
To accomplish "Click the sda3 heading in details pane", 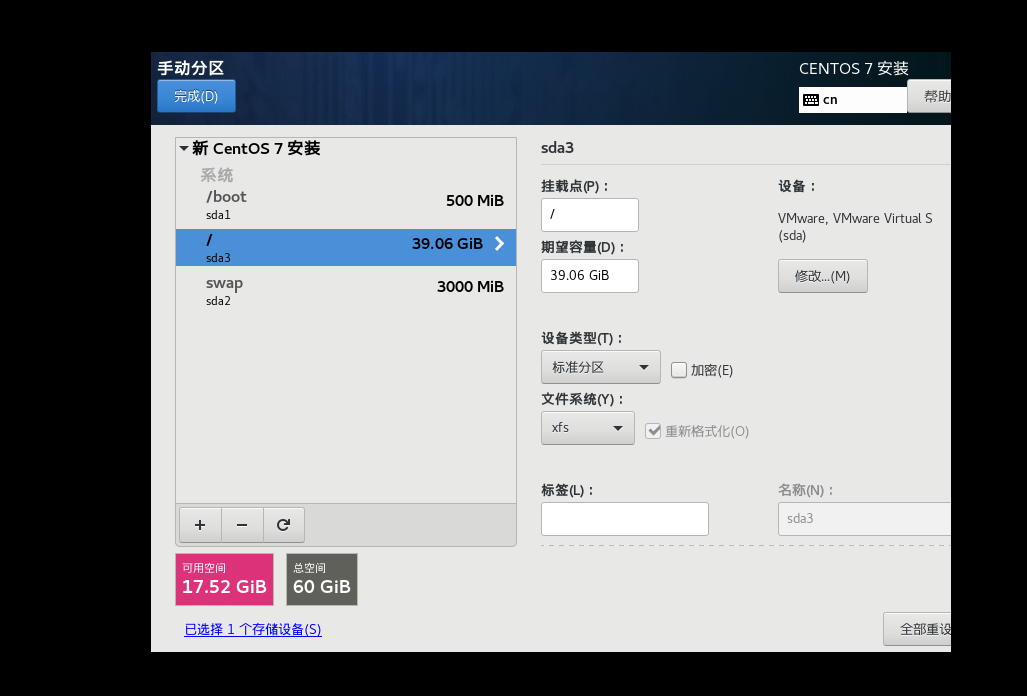I will tap(557, 147).
